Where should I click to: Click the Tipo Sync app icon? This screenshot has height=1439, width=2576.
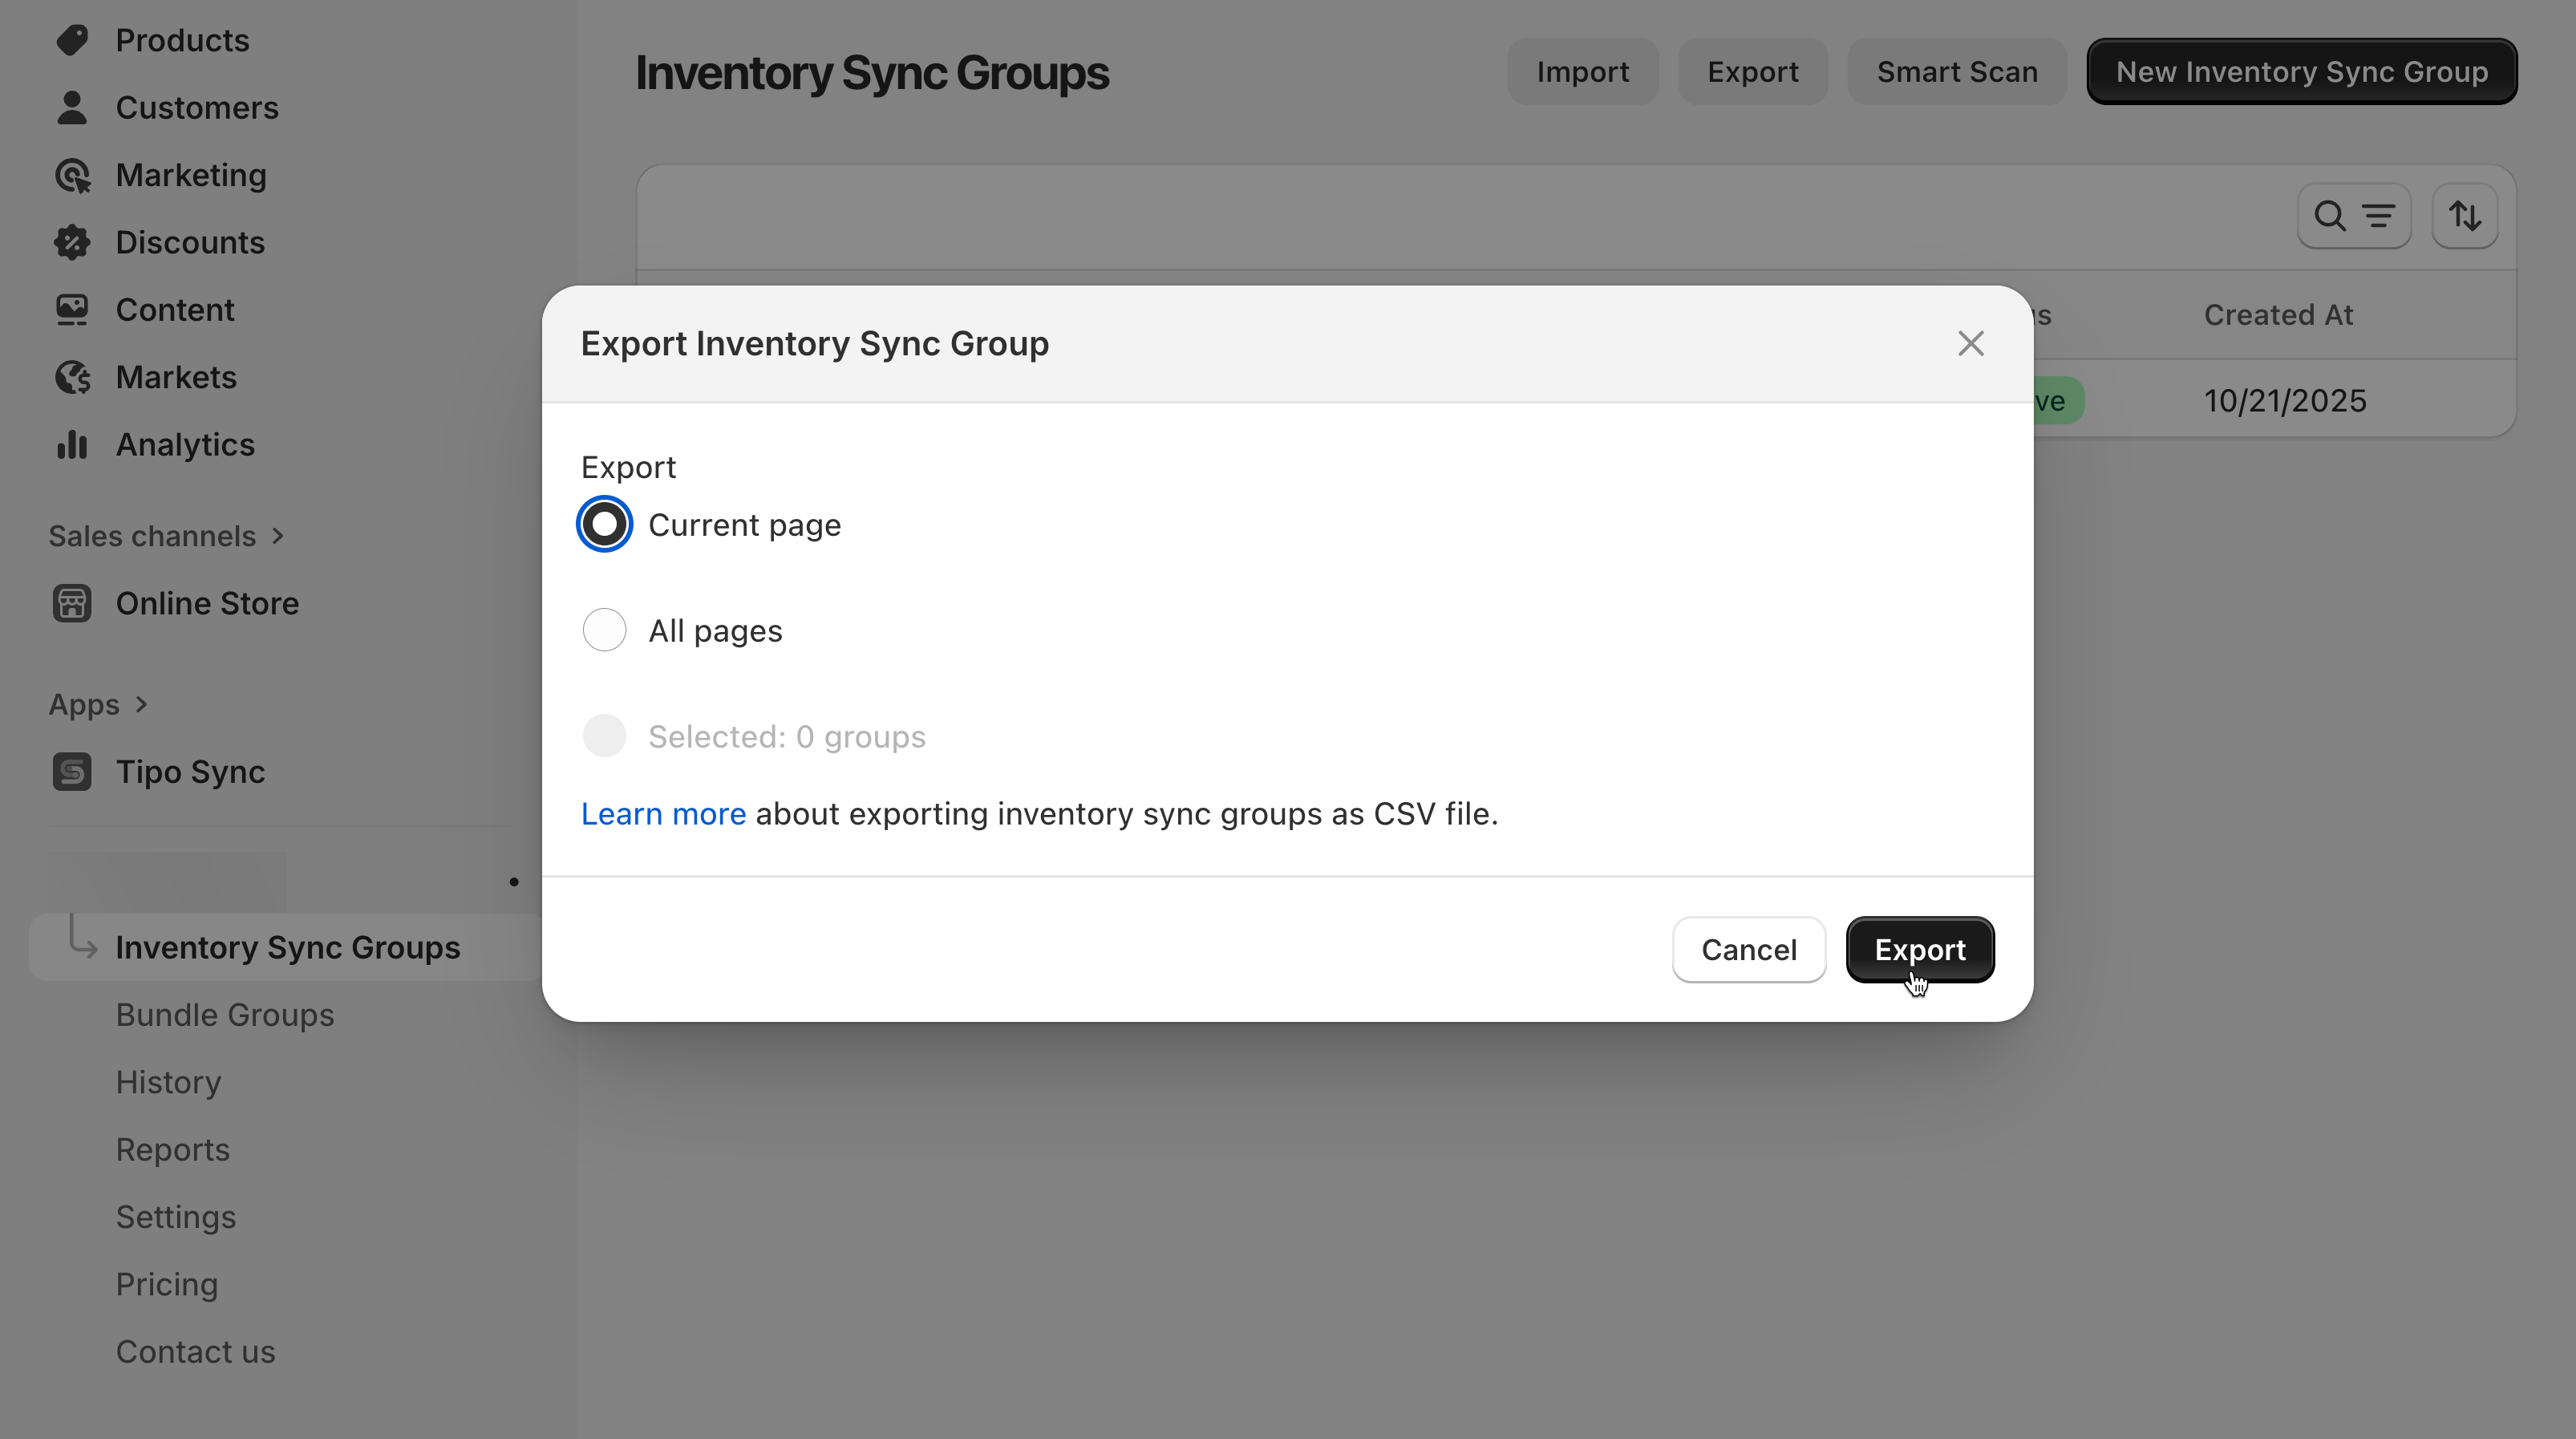[72, 772]
